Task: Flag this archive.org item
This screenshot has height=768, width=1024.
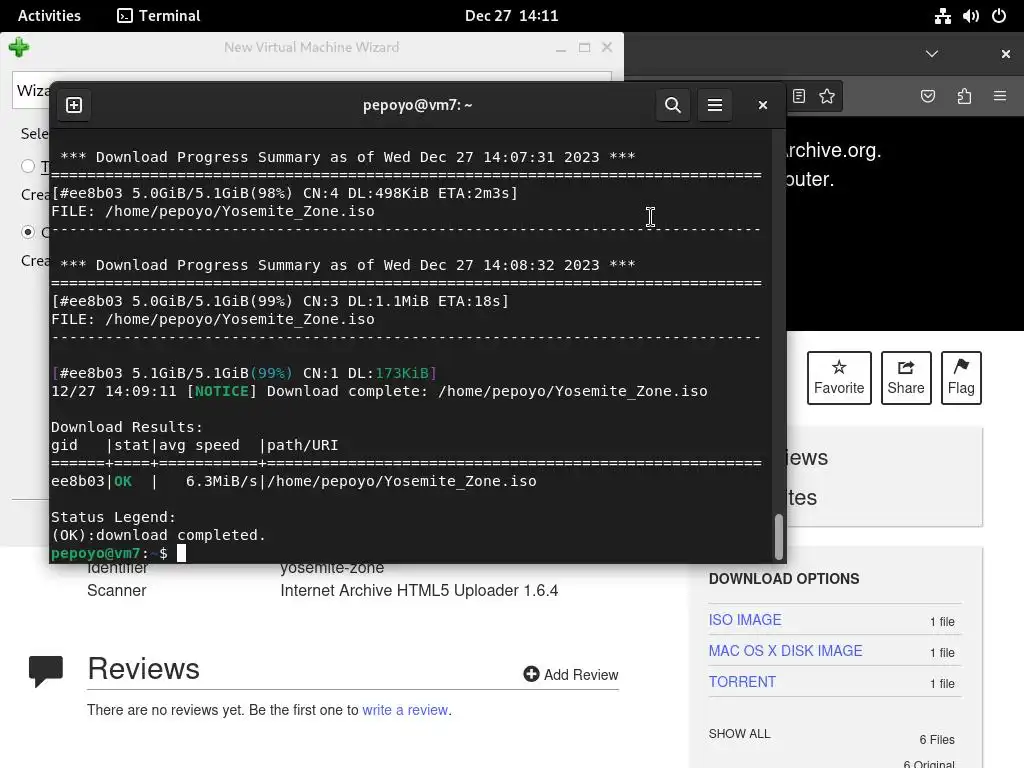Action: point(961,378)
